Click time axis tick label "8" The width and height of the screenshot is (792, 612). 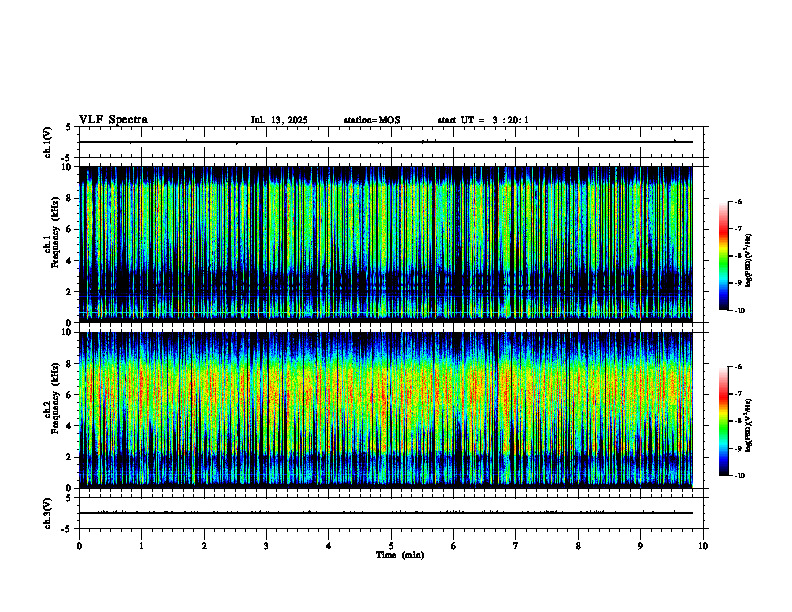pos(578,546)
